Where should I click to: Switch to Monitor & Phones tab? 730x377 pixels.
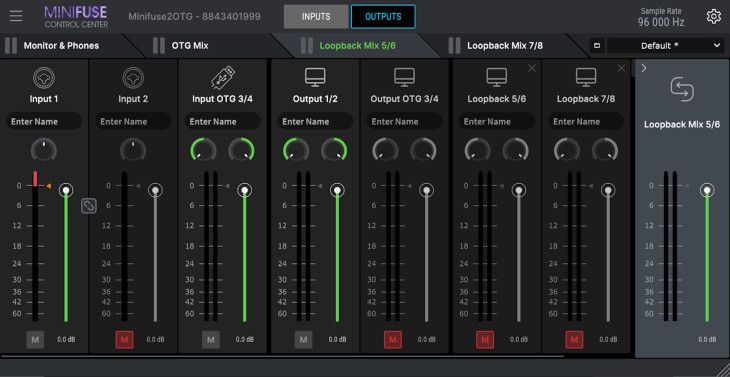(x=61, y=46)
